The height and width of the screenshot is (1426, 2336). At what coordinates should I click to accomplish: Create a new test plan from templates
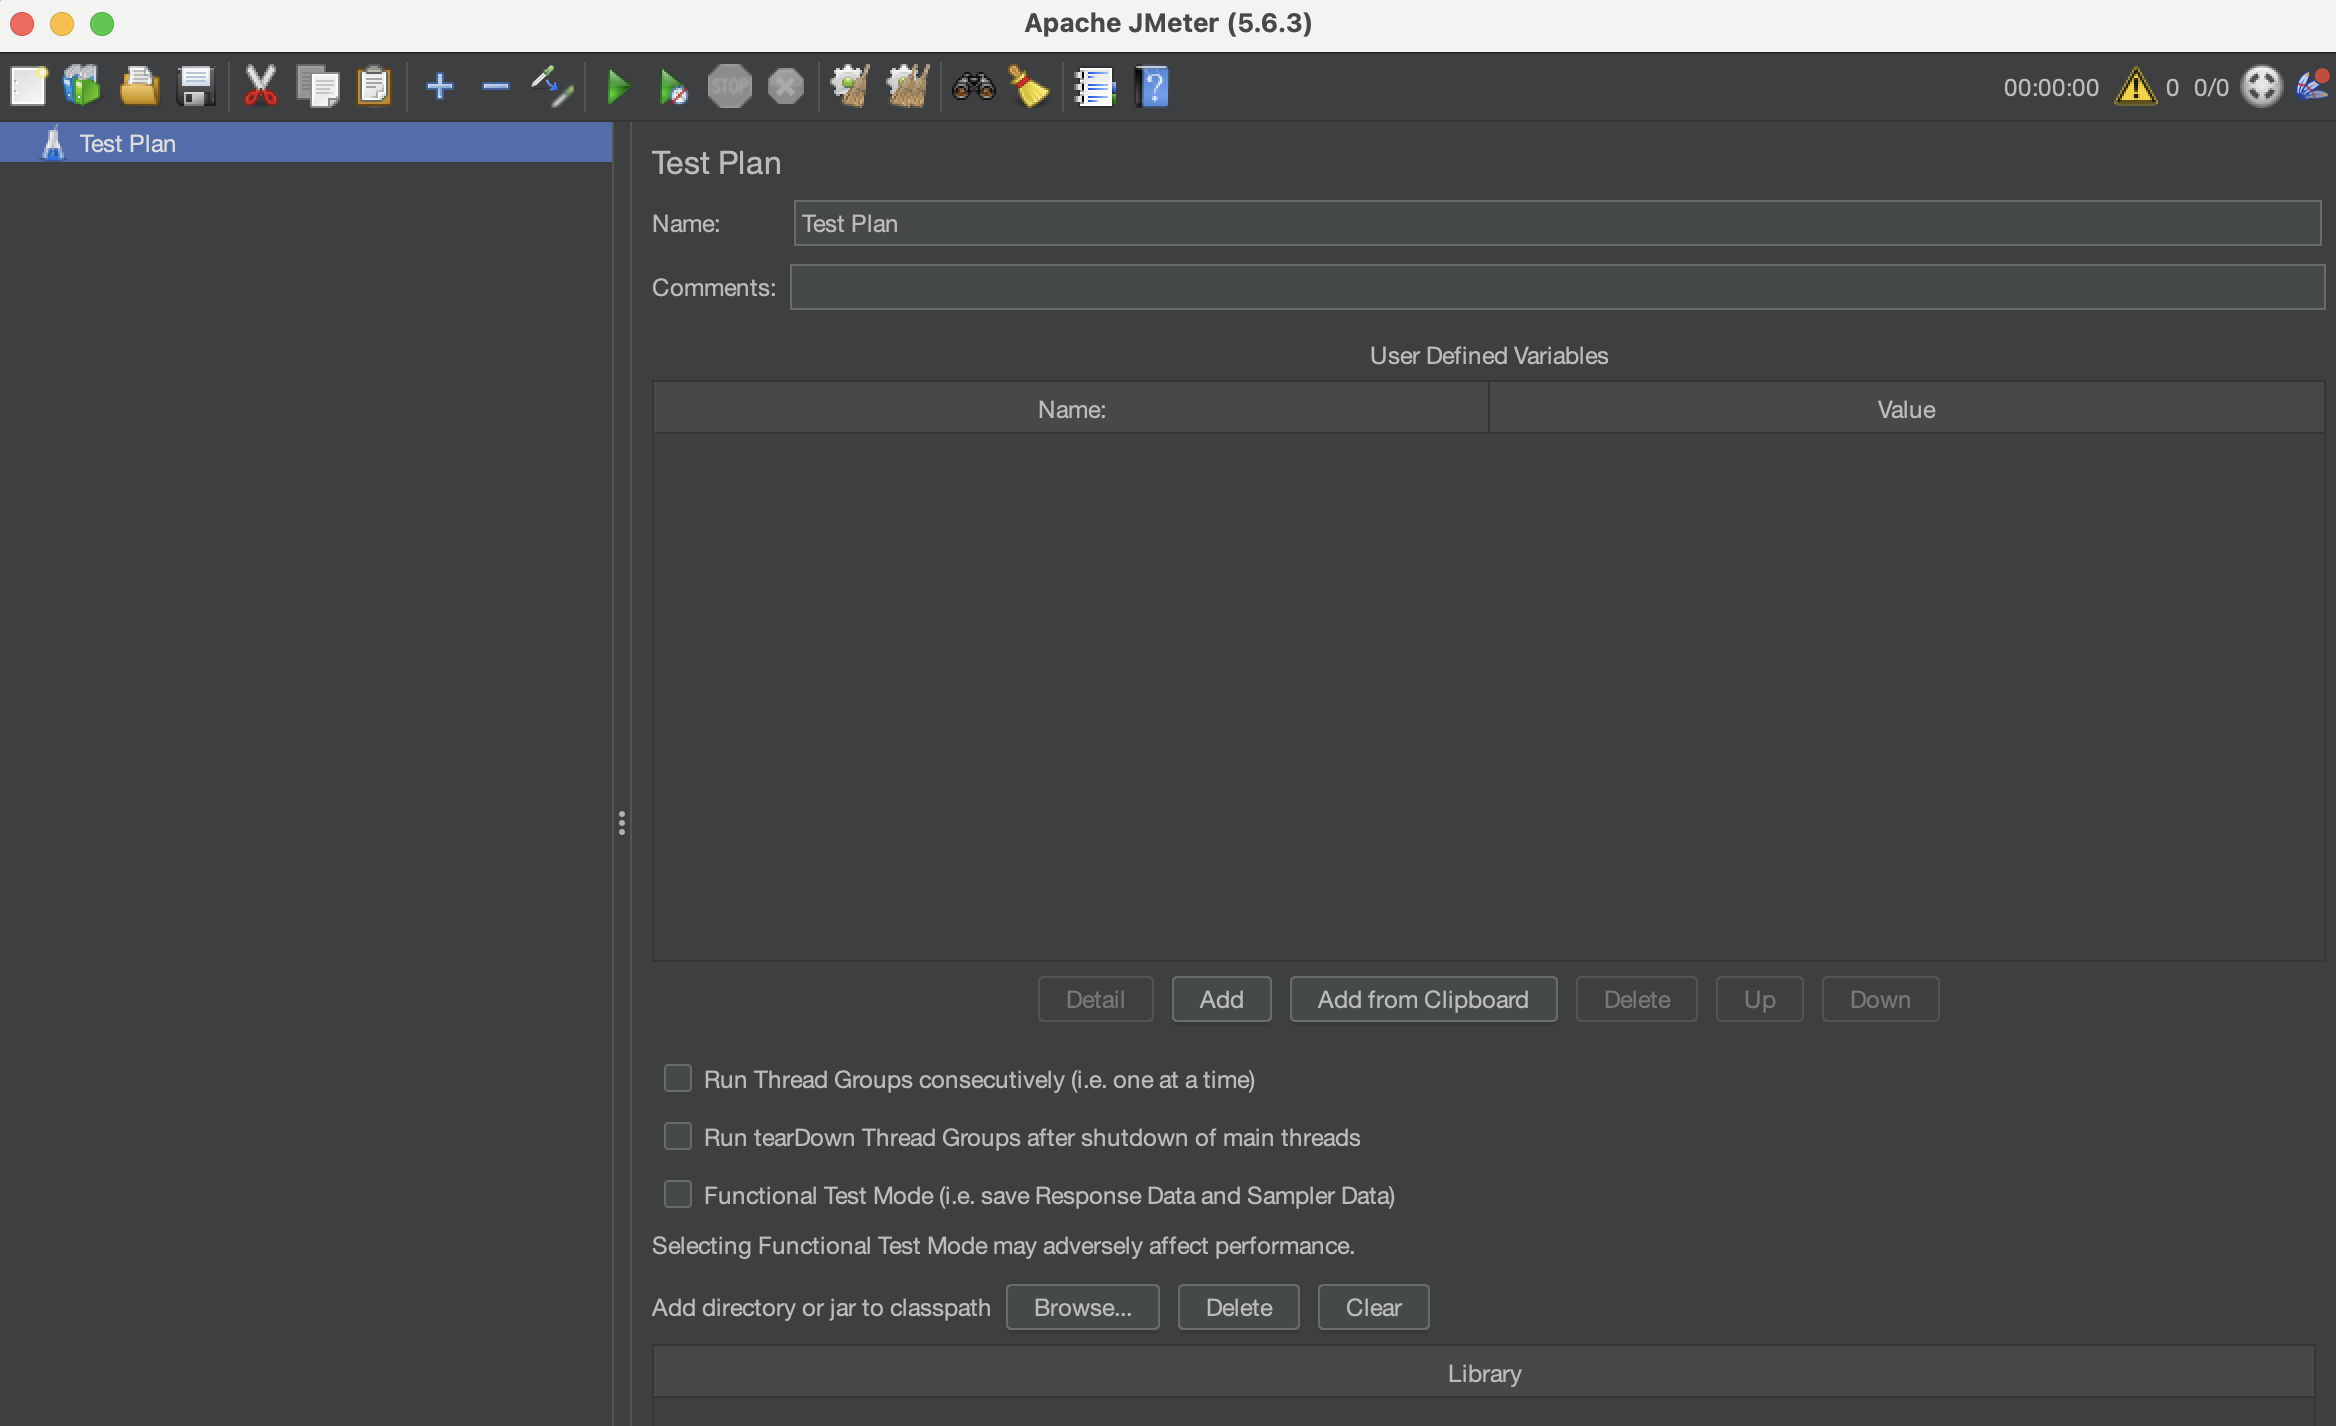click(x=83, y=86)
